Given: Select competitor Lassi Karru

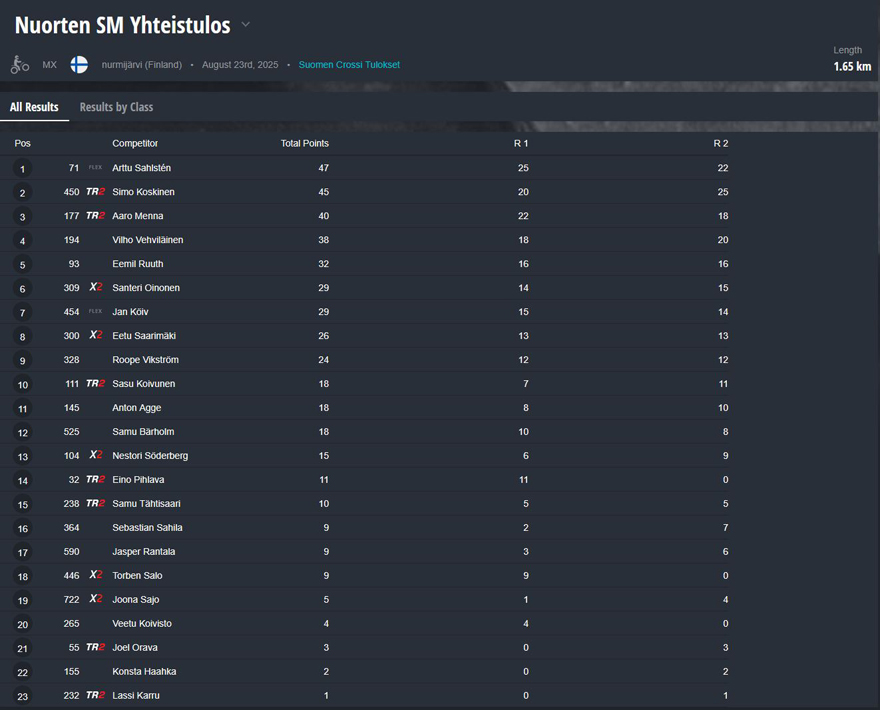Looking at the screenshot, I should [x=136, y=695].
